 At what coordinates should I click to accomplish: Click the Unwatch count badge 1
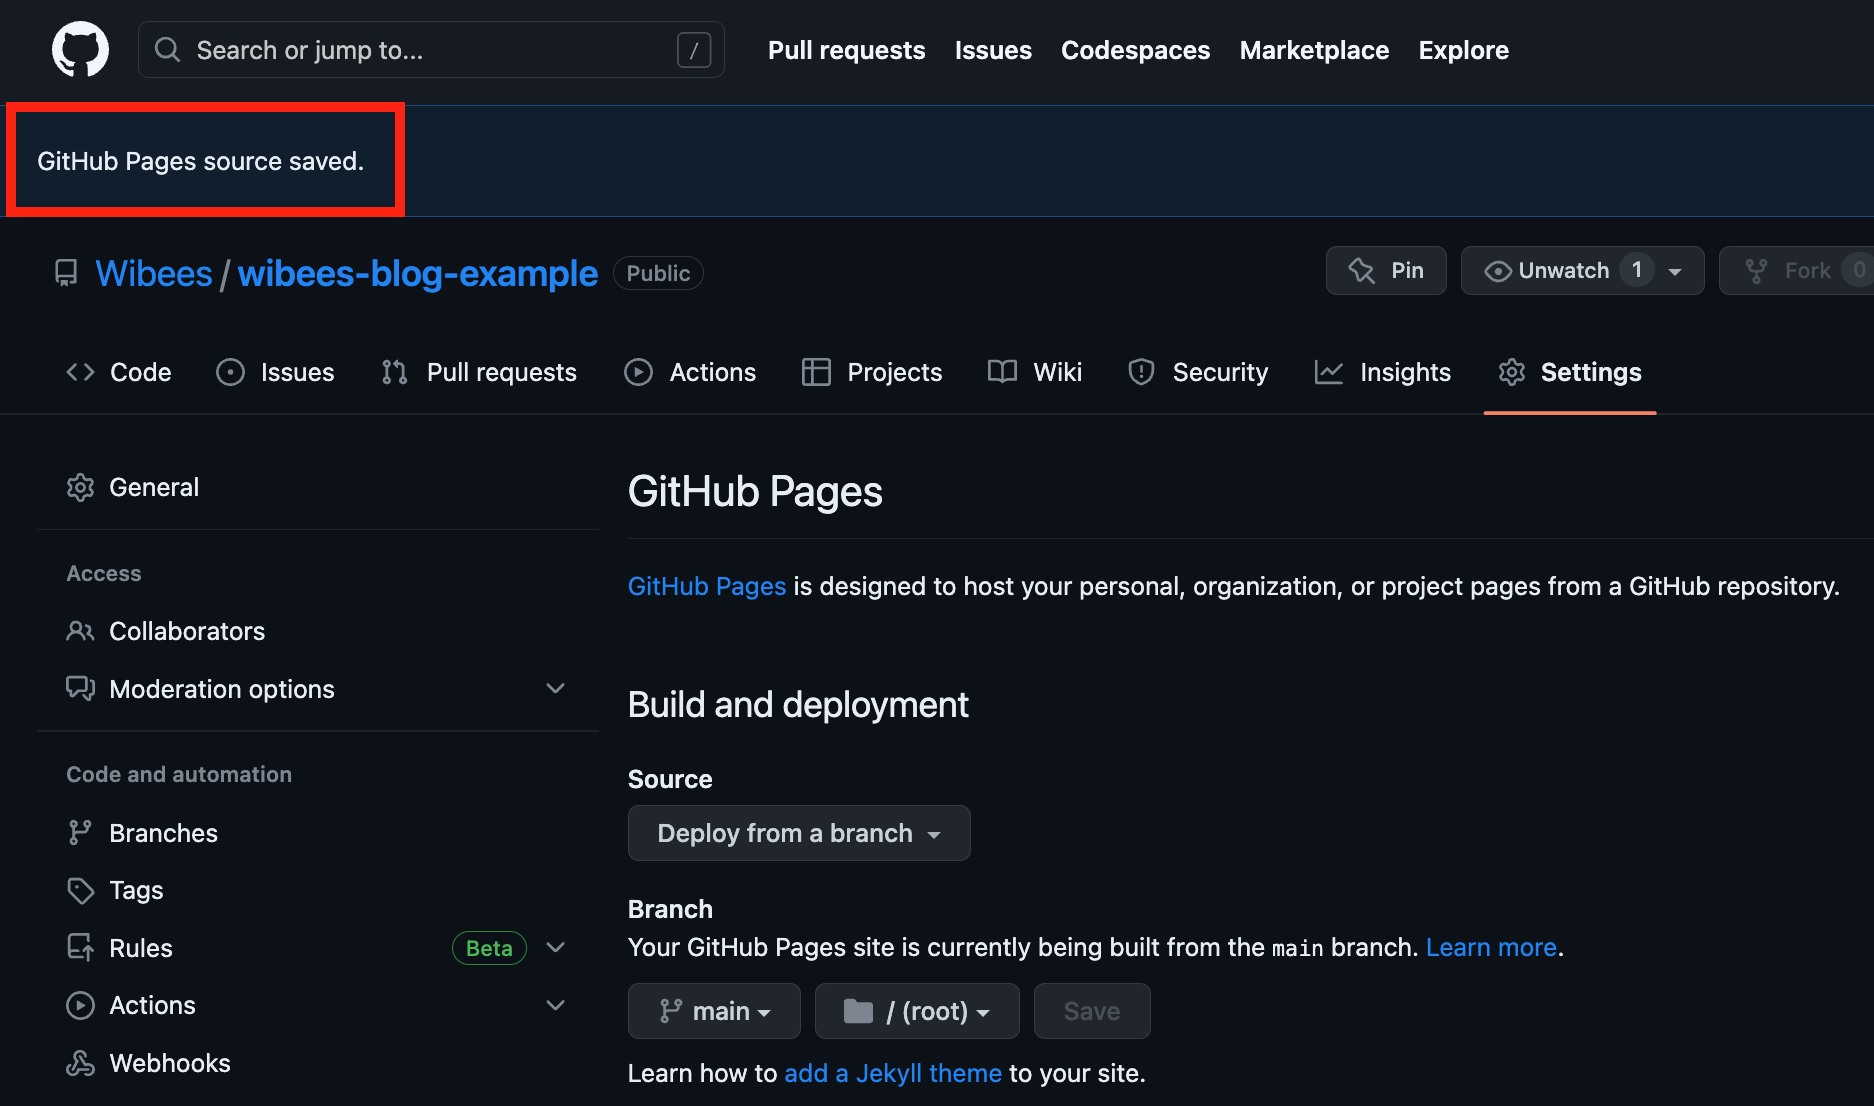click(1637, 270)
